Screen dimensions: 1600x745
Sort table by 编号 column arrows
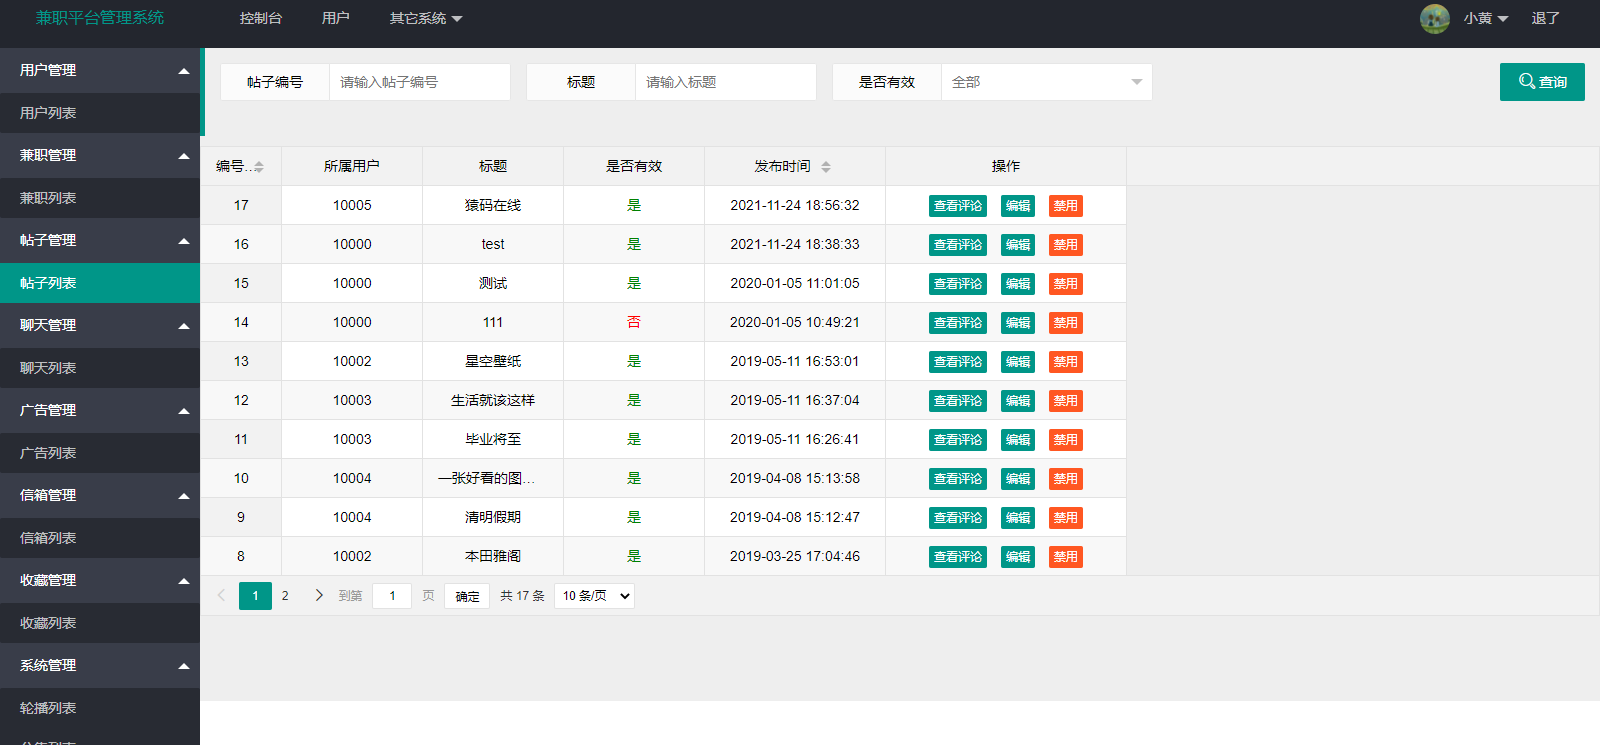click(x=259, y=167)
